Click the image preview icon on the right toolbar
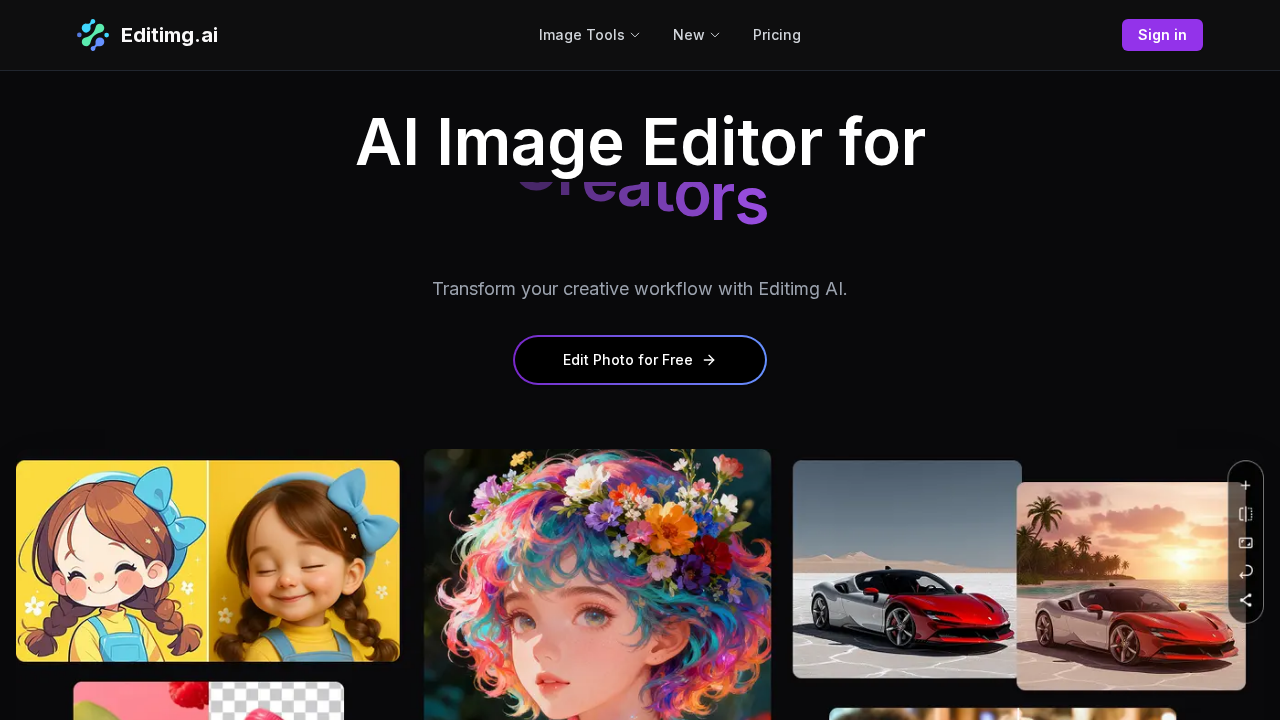Screen dimensions: 1280x720 pyautogui.click(x=1245, y=543)
